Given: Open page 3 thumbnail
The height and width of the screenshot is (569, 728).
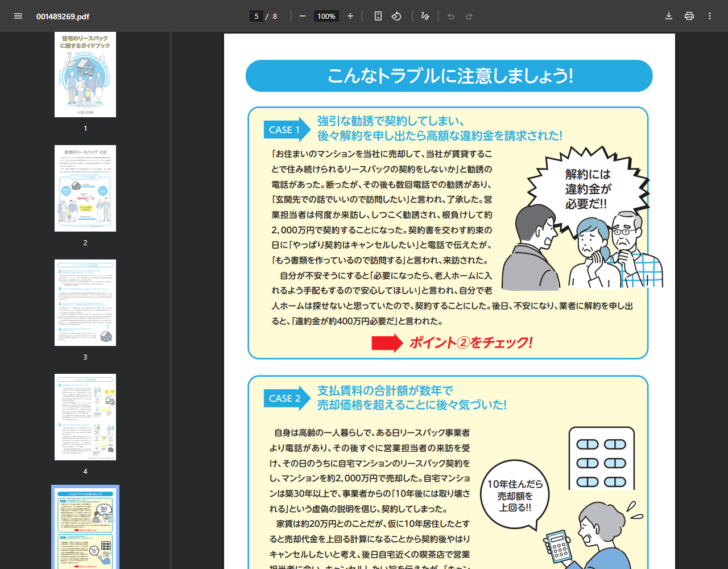Looking at the screenshot, I should 85,303.
